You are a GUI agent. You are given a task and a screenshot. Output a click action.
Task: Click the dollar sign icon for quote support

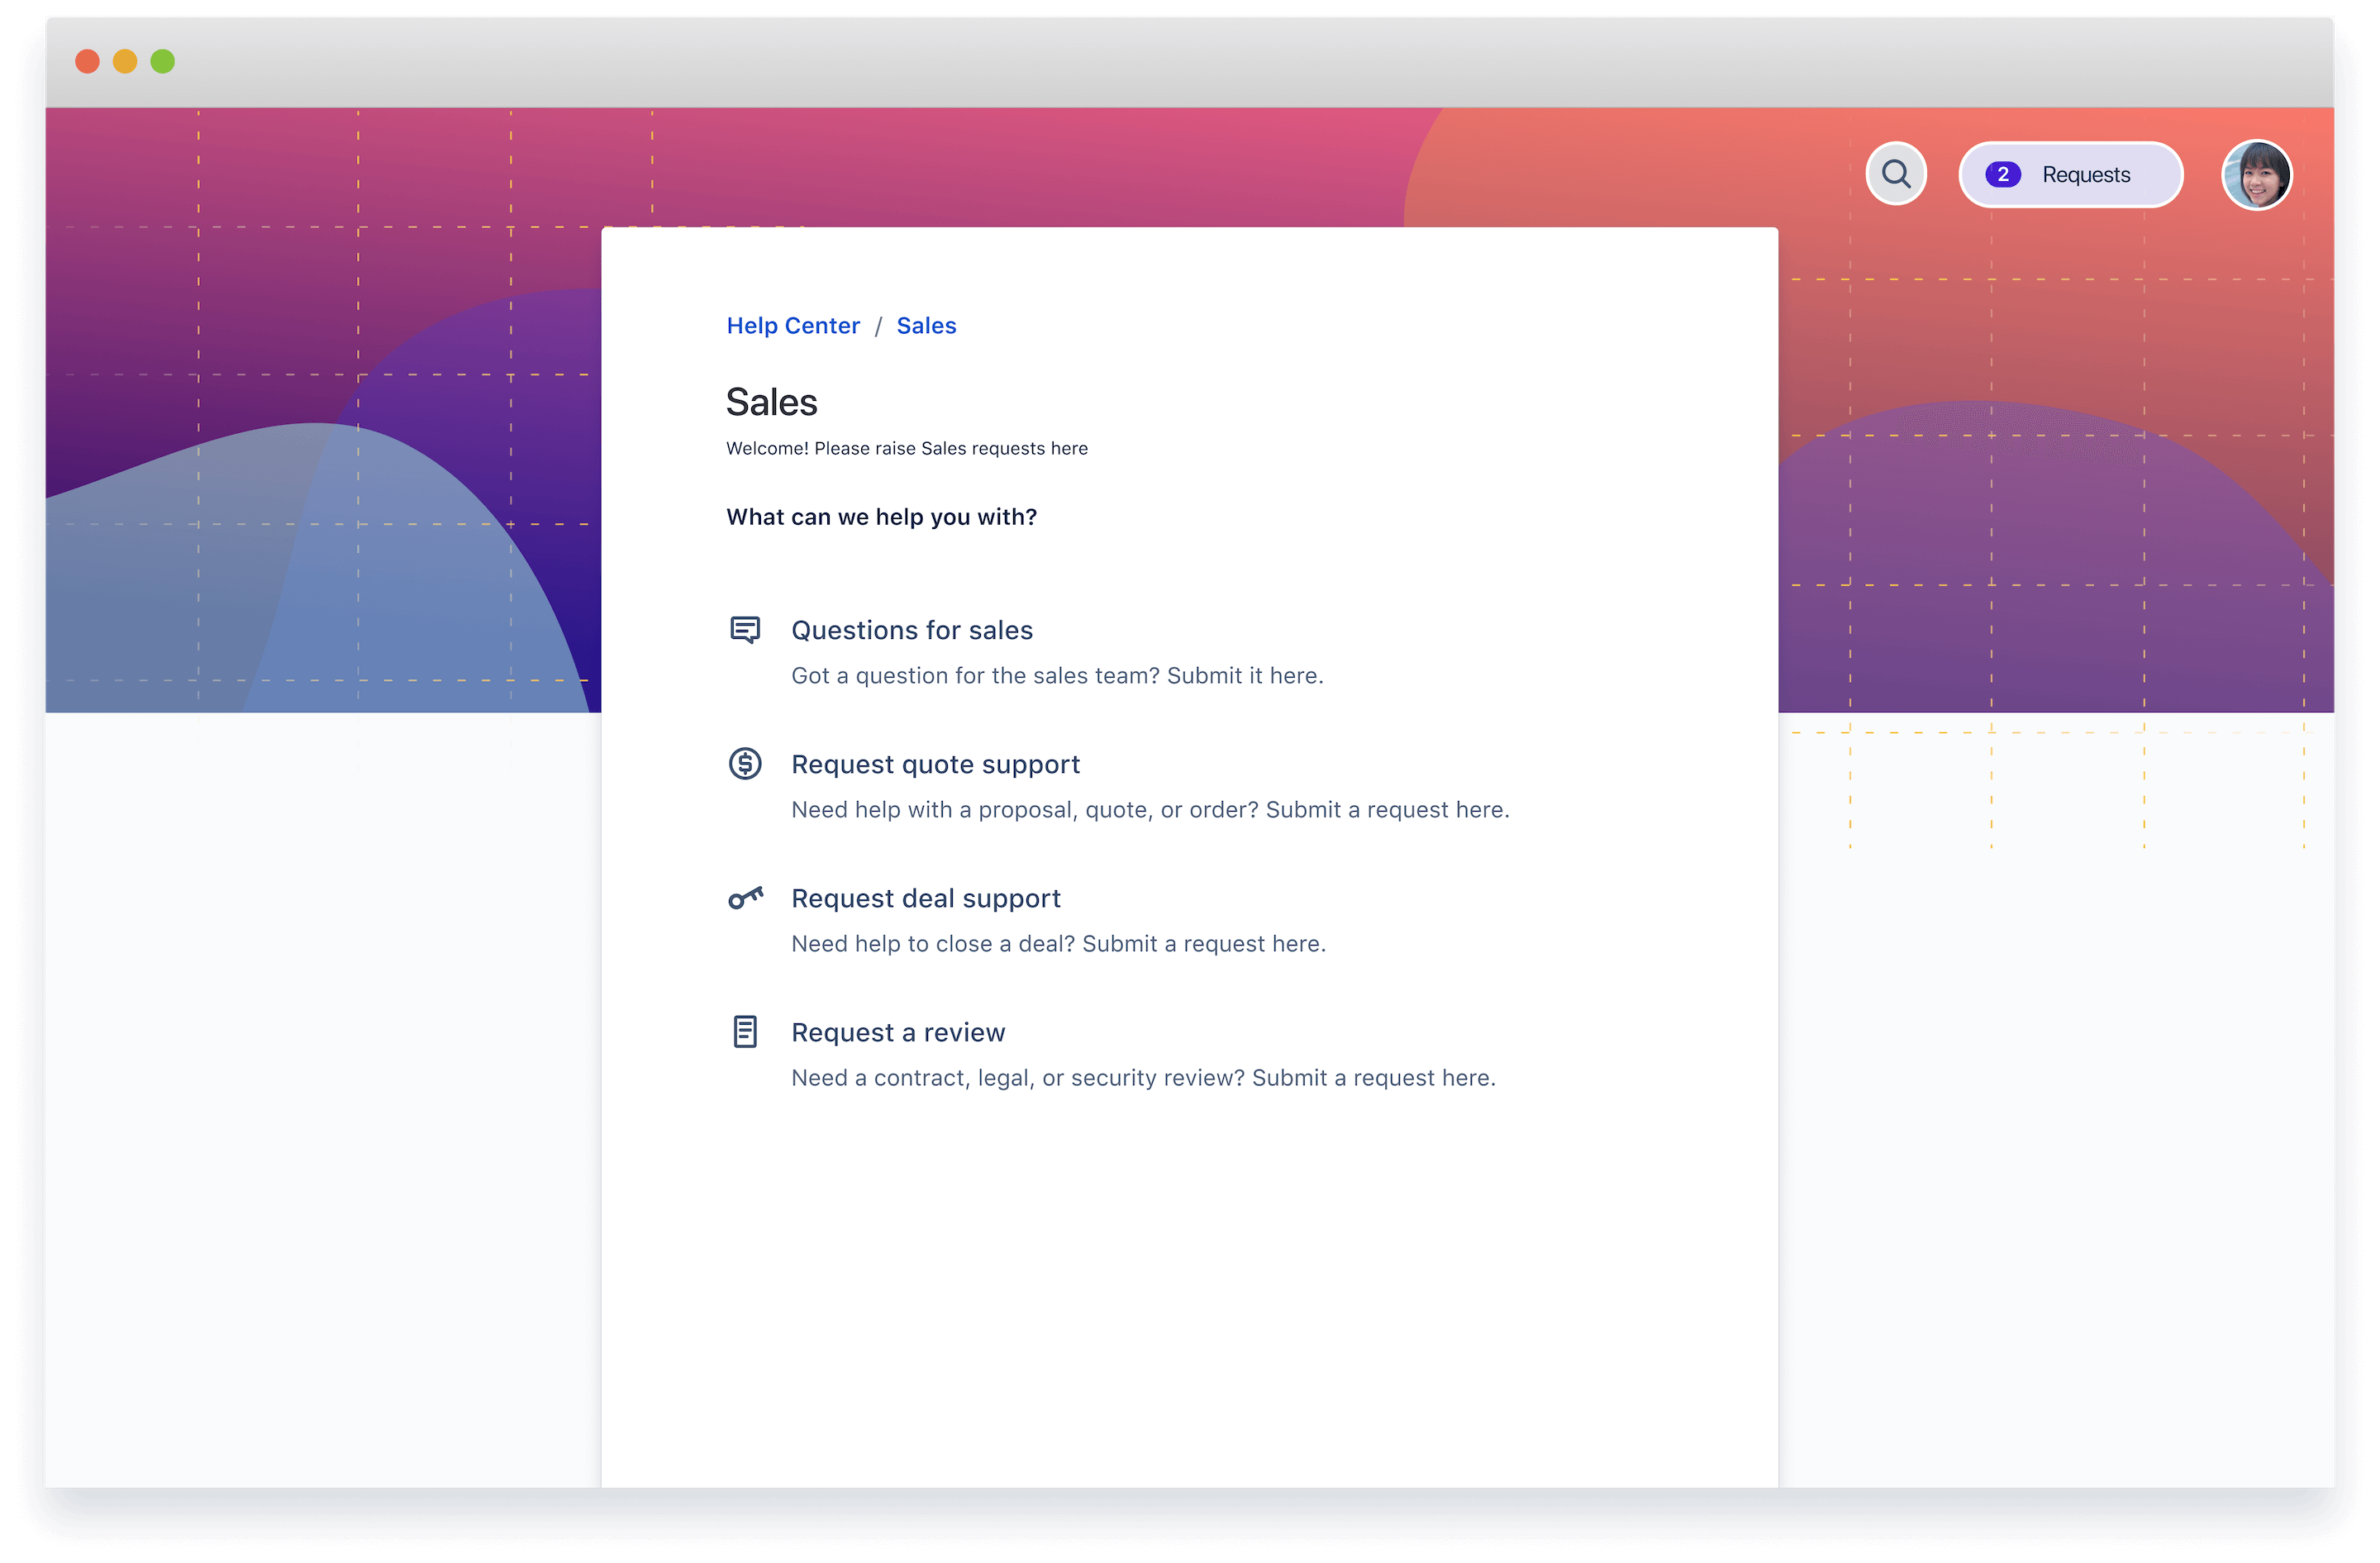[745, 764]
